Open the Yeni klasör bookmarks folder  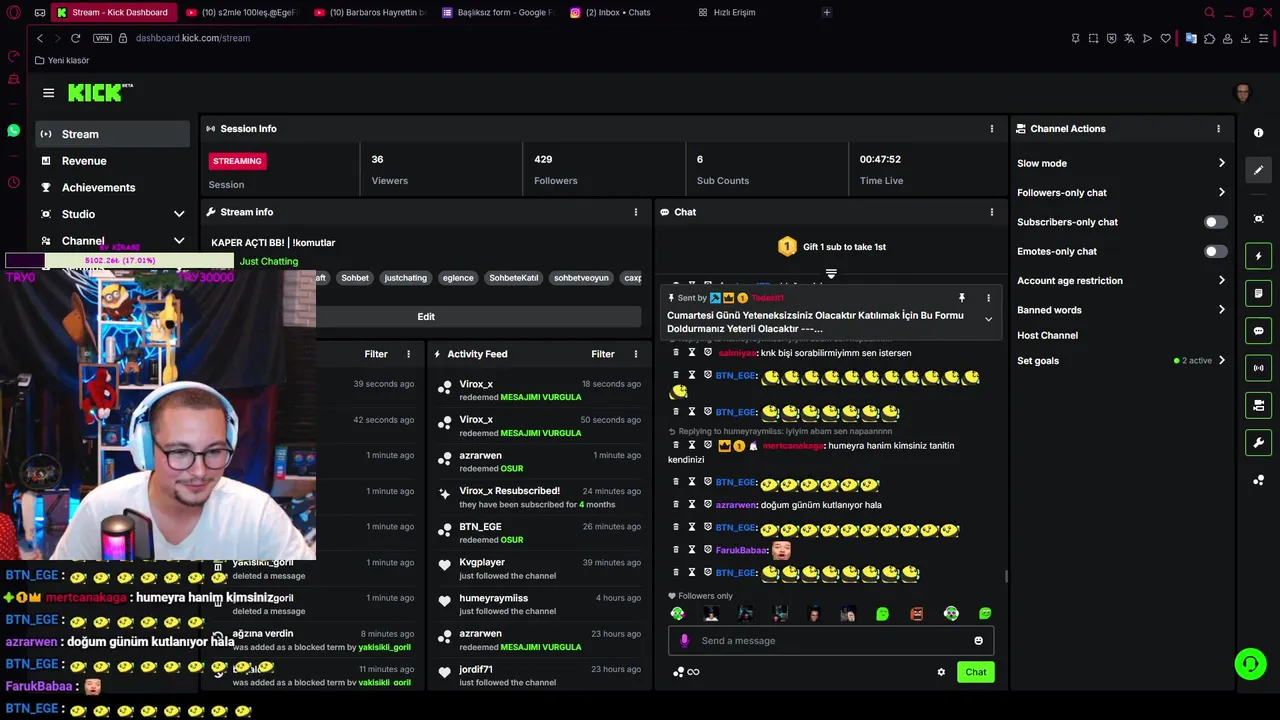coord(62,60)
